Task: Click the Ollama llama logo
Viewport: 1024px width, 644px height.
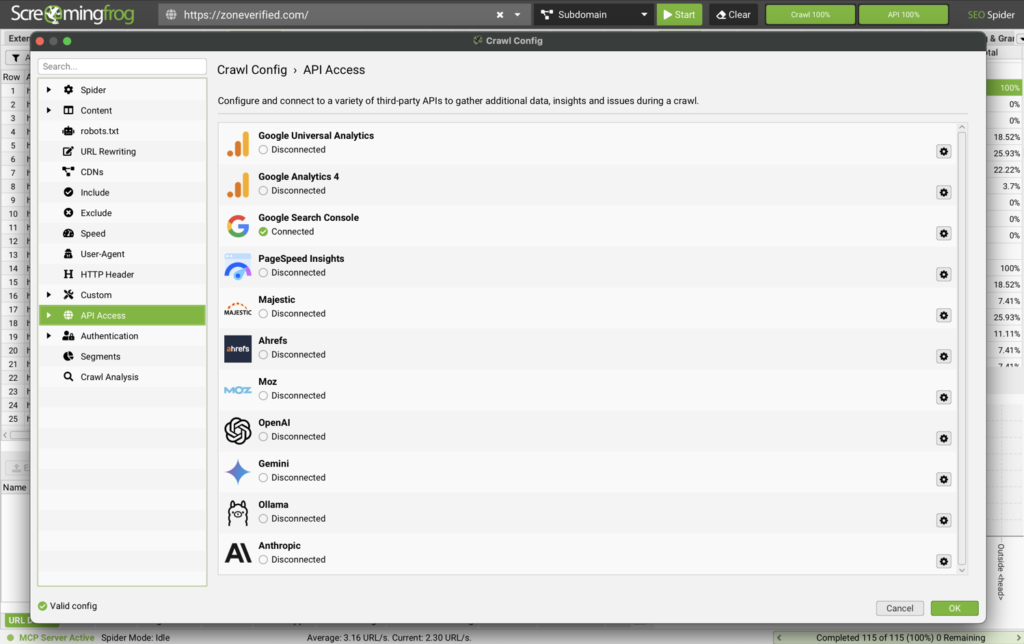Action: coord(238,513)
